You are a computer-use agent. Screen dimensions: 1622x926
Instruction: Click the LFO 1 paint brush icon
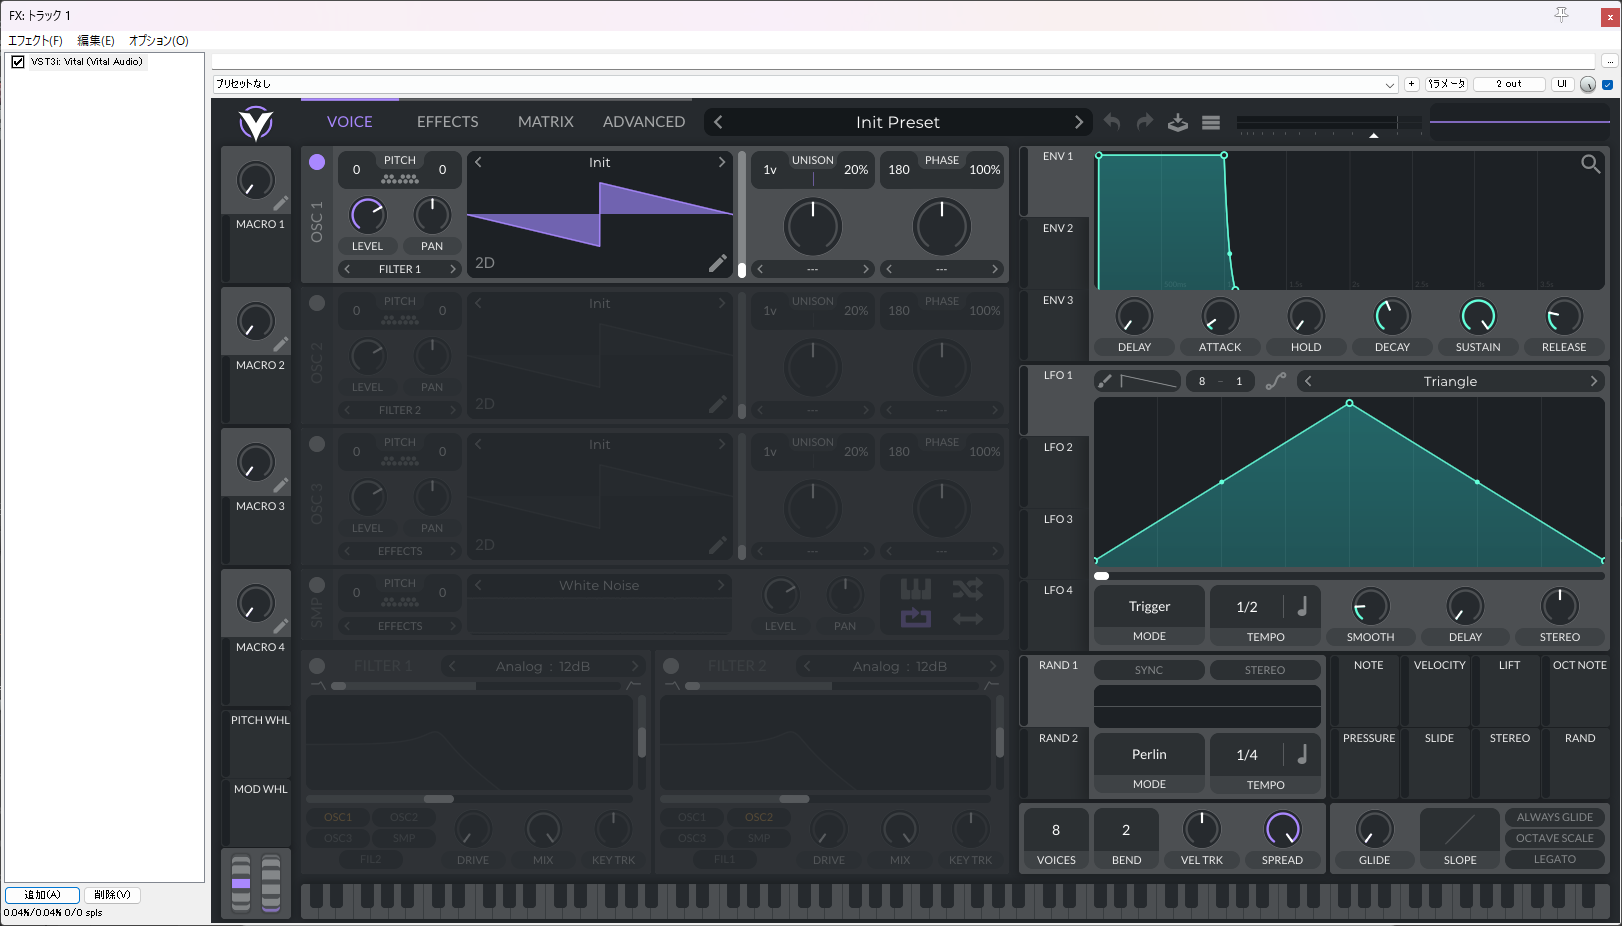coord(1104,381)
